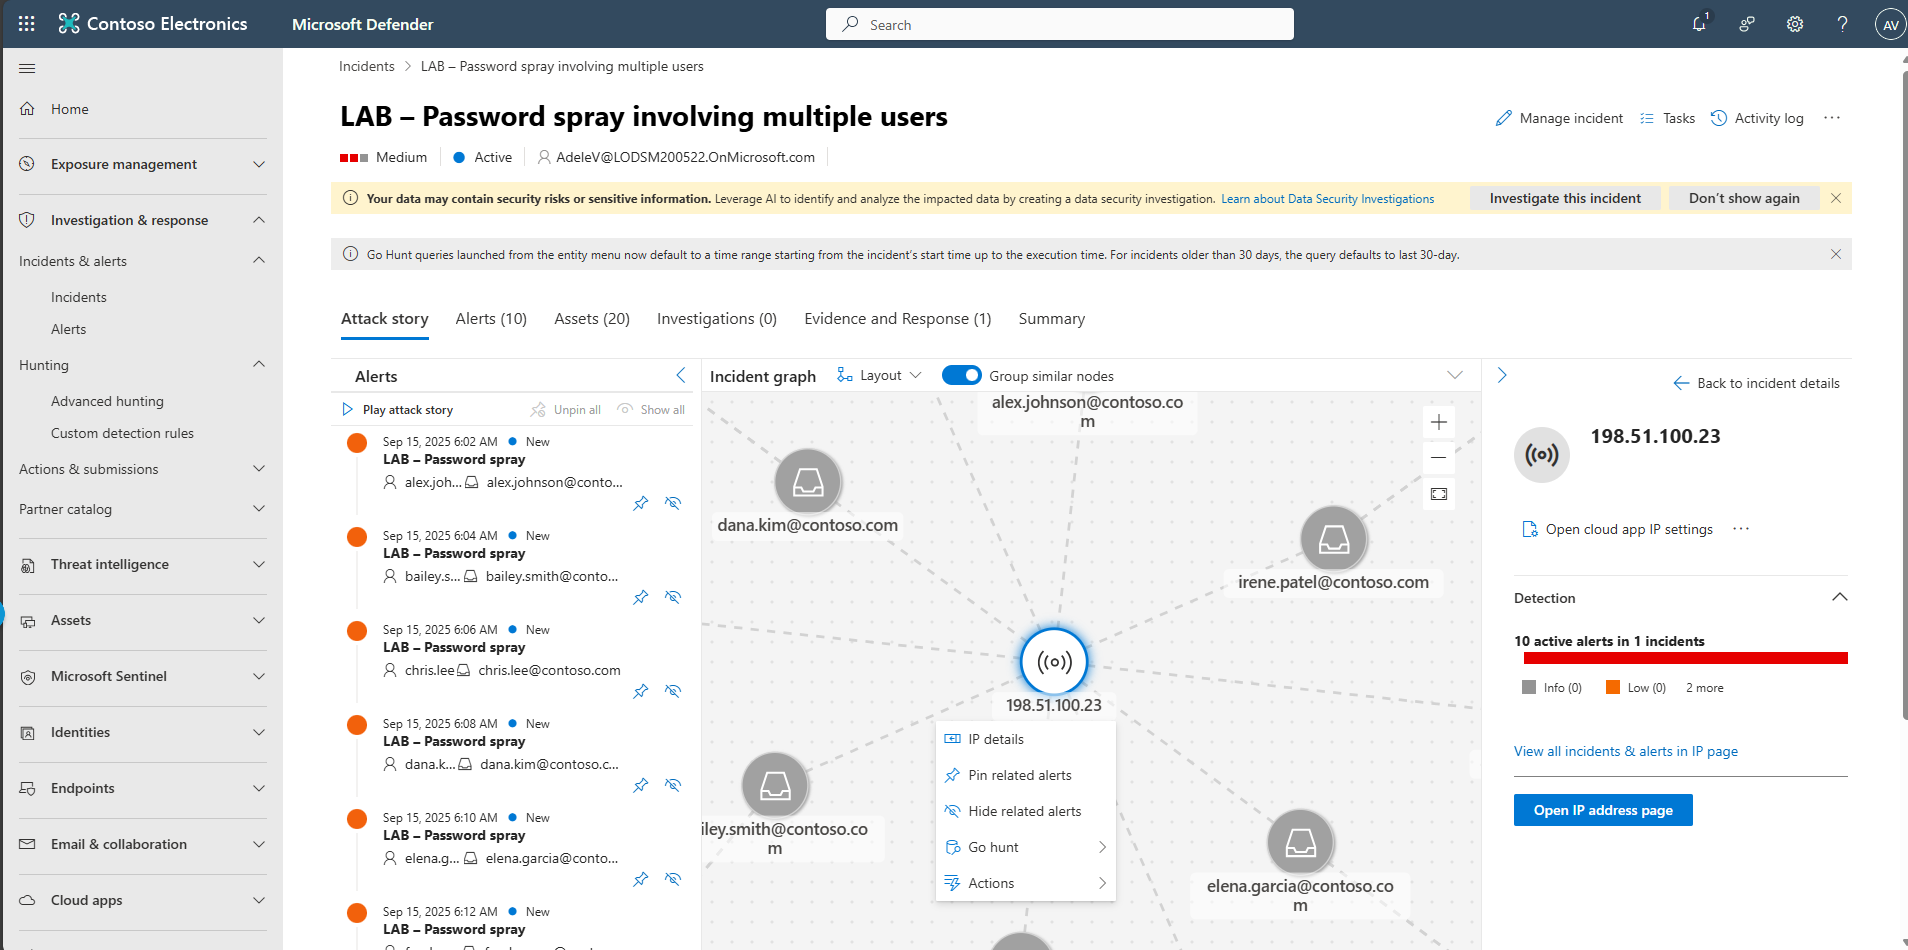Click the Info (0) gray swatch
1908x950 pixels.
point(1528,687)
